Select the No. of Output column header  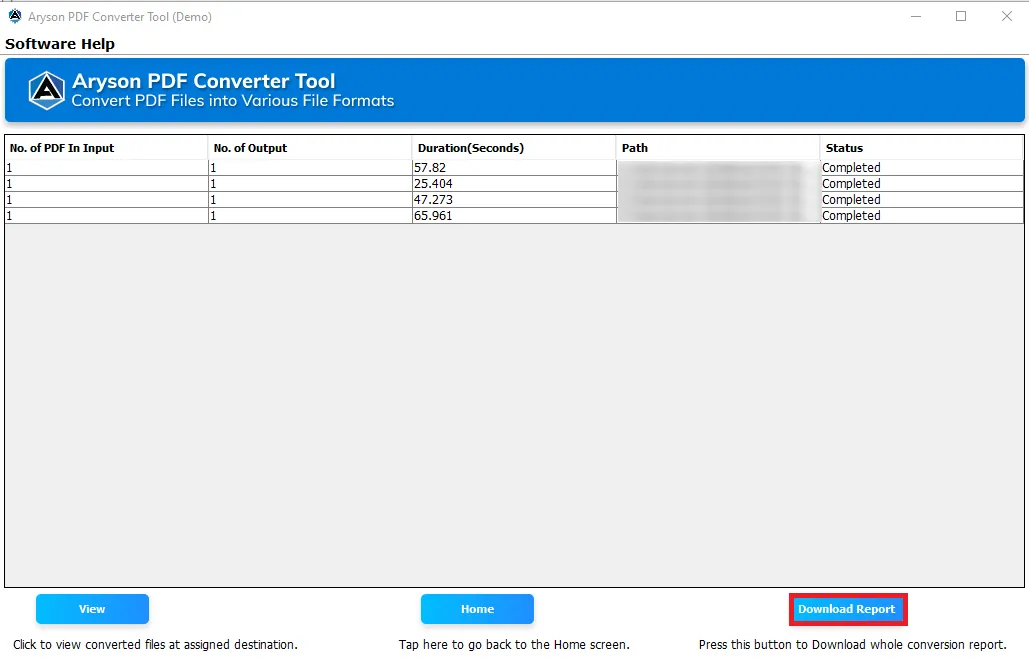[310, 148]
